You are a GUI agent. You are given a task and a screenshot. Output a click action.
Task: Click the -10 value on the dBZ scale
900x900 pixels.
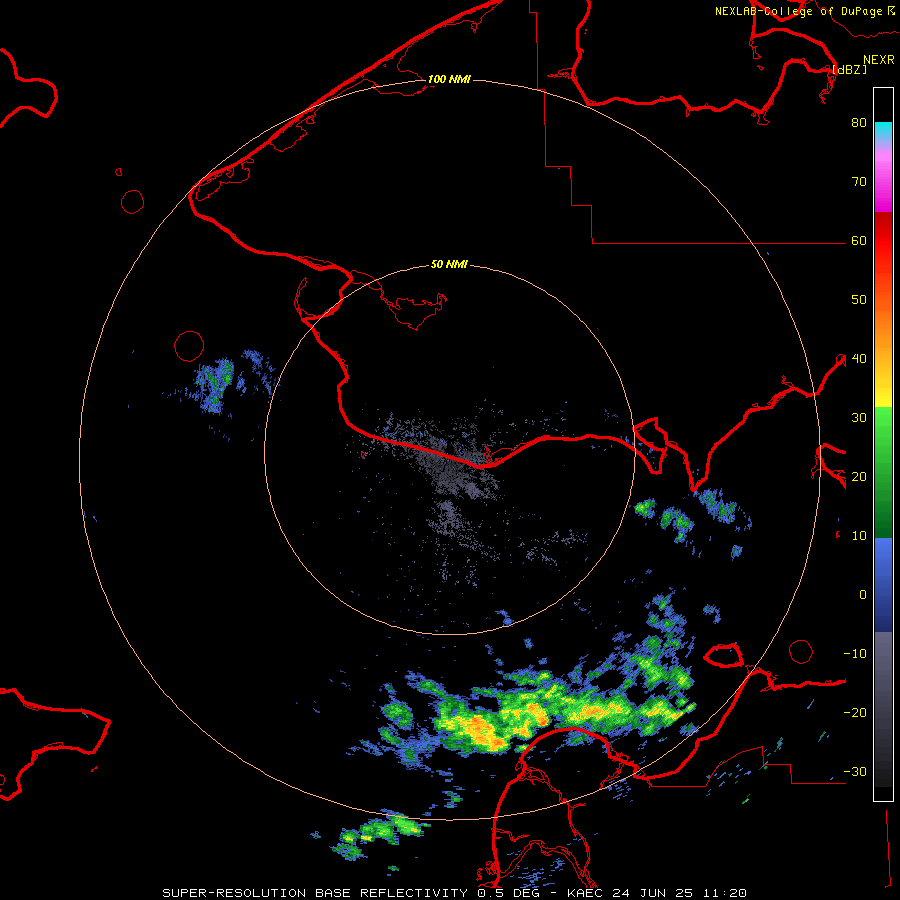(x=855, y=654)
